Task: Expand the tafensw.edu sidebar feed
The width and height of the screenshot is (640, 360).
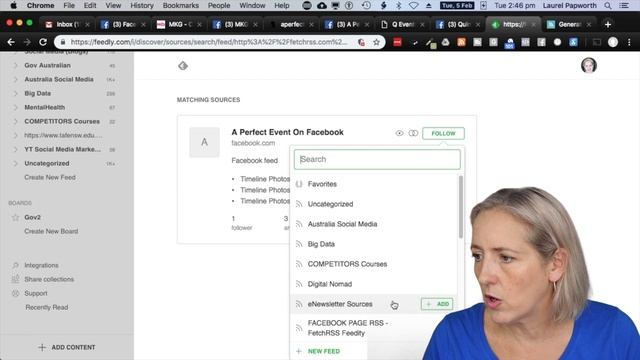Action: point(16,135)
